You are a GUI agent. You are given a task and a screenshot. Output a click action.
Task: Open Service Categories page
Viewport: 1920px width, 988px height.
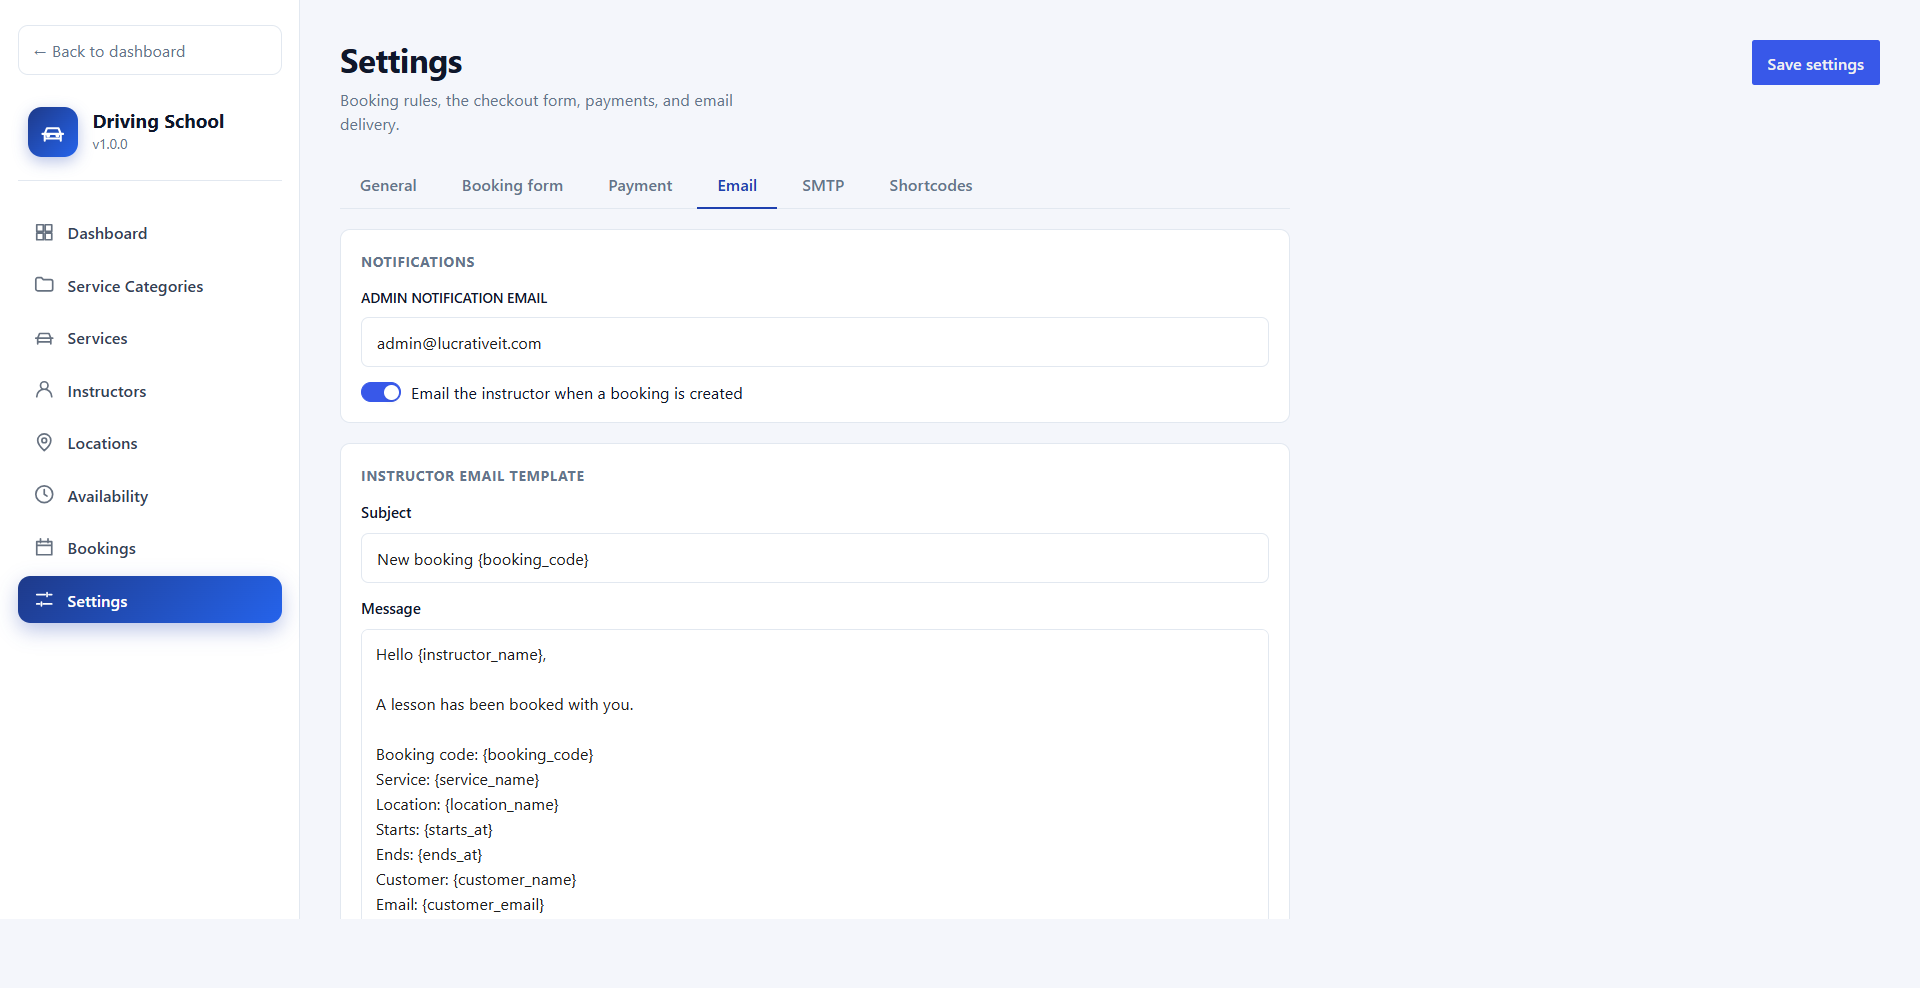point(150,286)
